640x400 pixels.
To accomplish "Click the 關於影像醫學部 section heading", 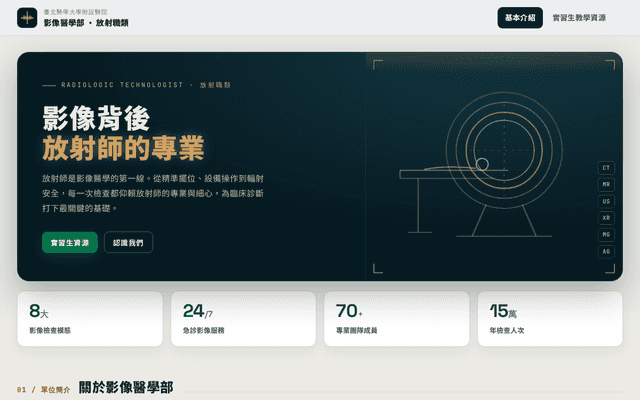I will 126,387.
